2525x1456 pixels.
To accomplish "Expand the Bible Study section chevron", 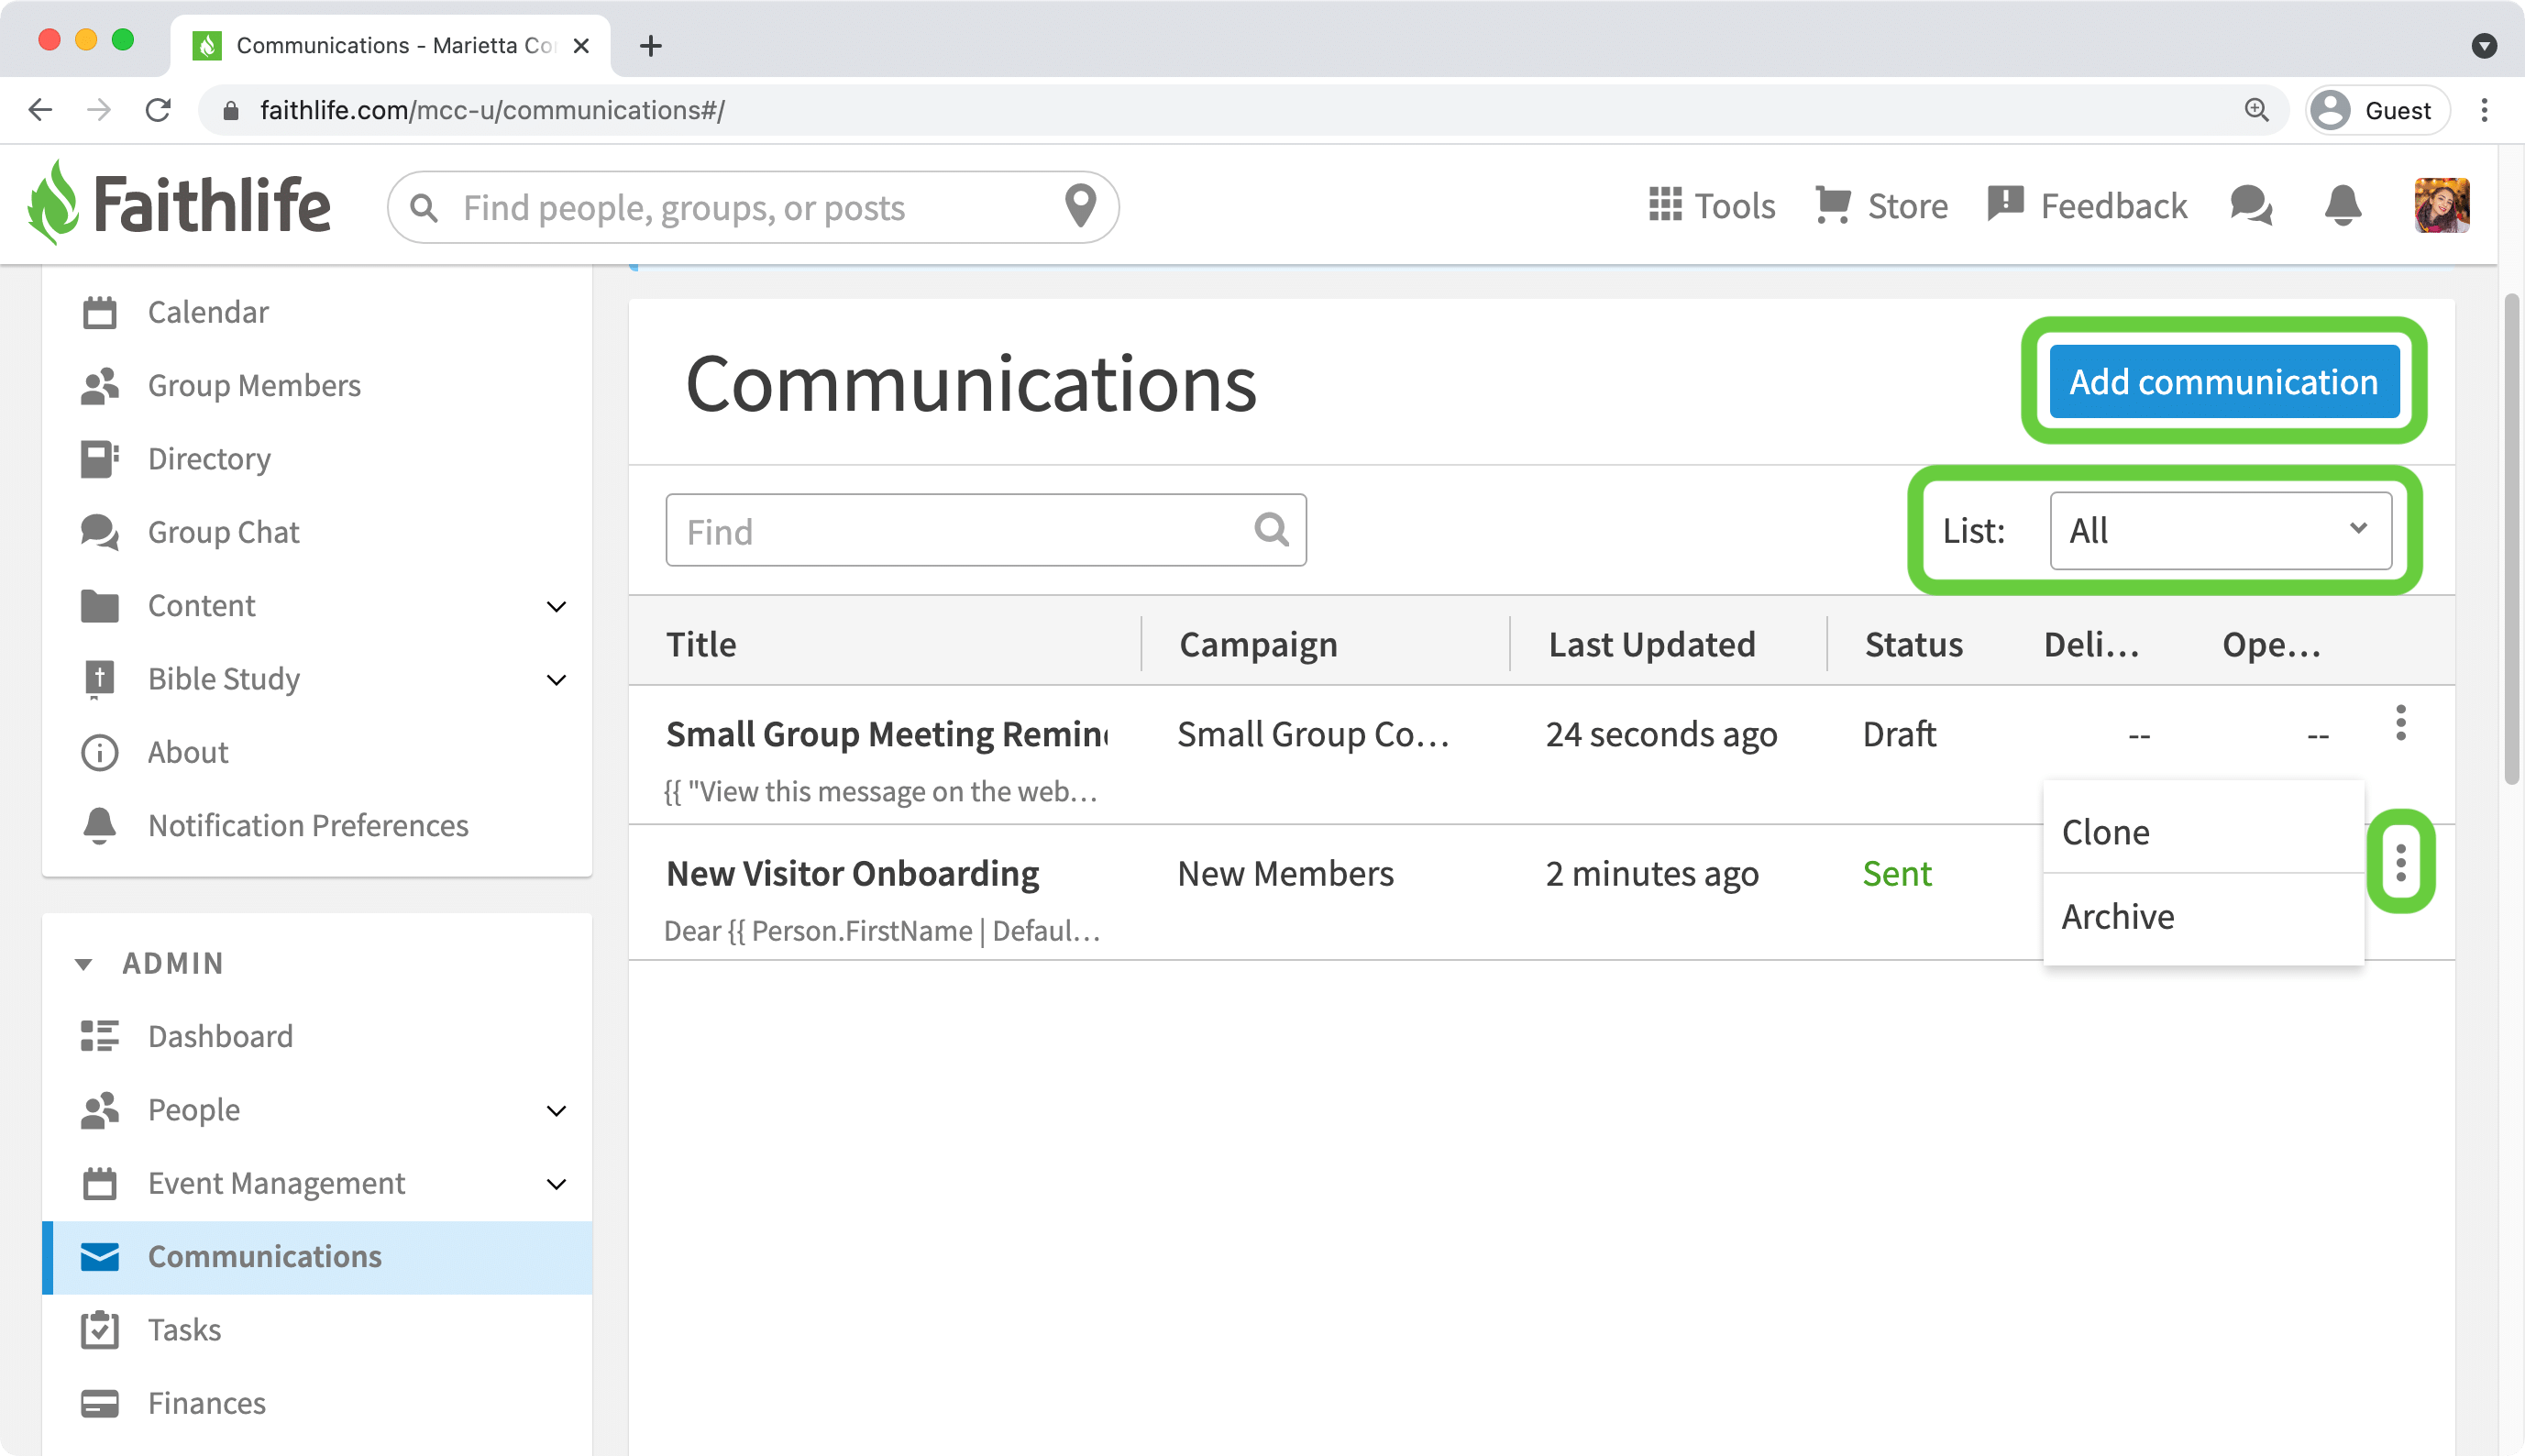I will coord(556,680).
